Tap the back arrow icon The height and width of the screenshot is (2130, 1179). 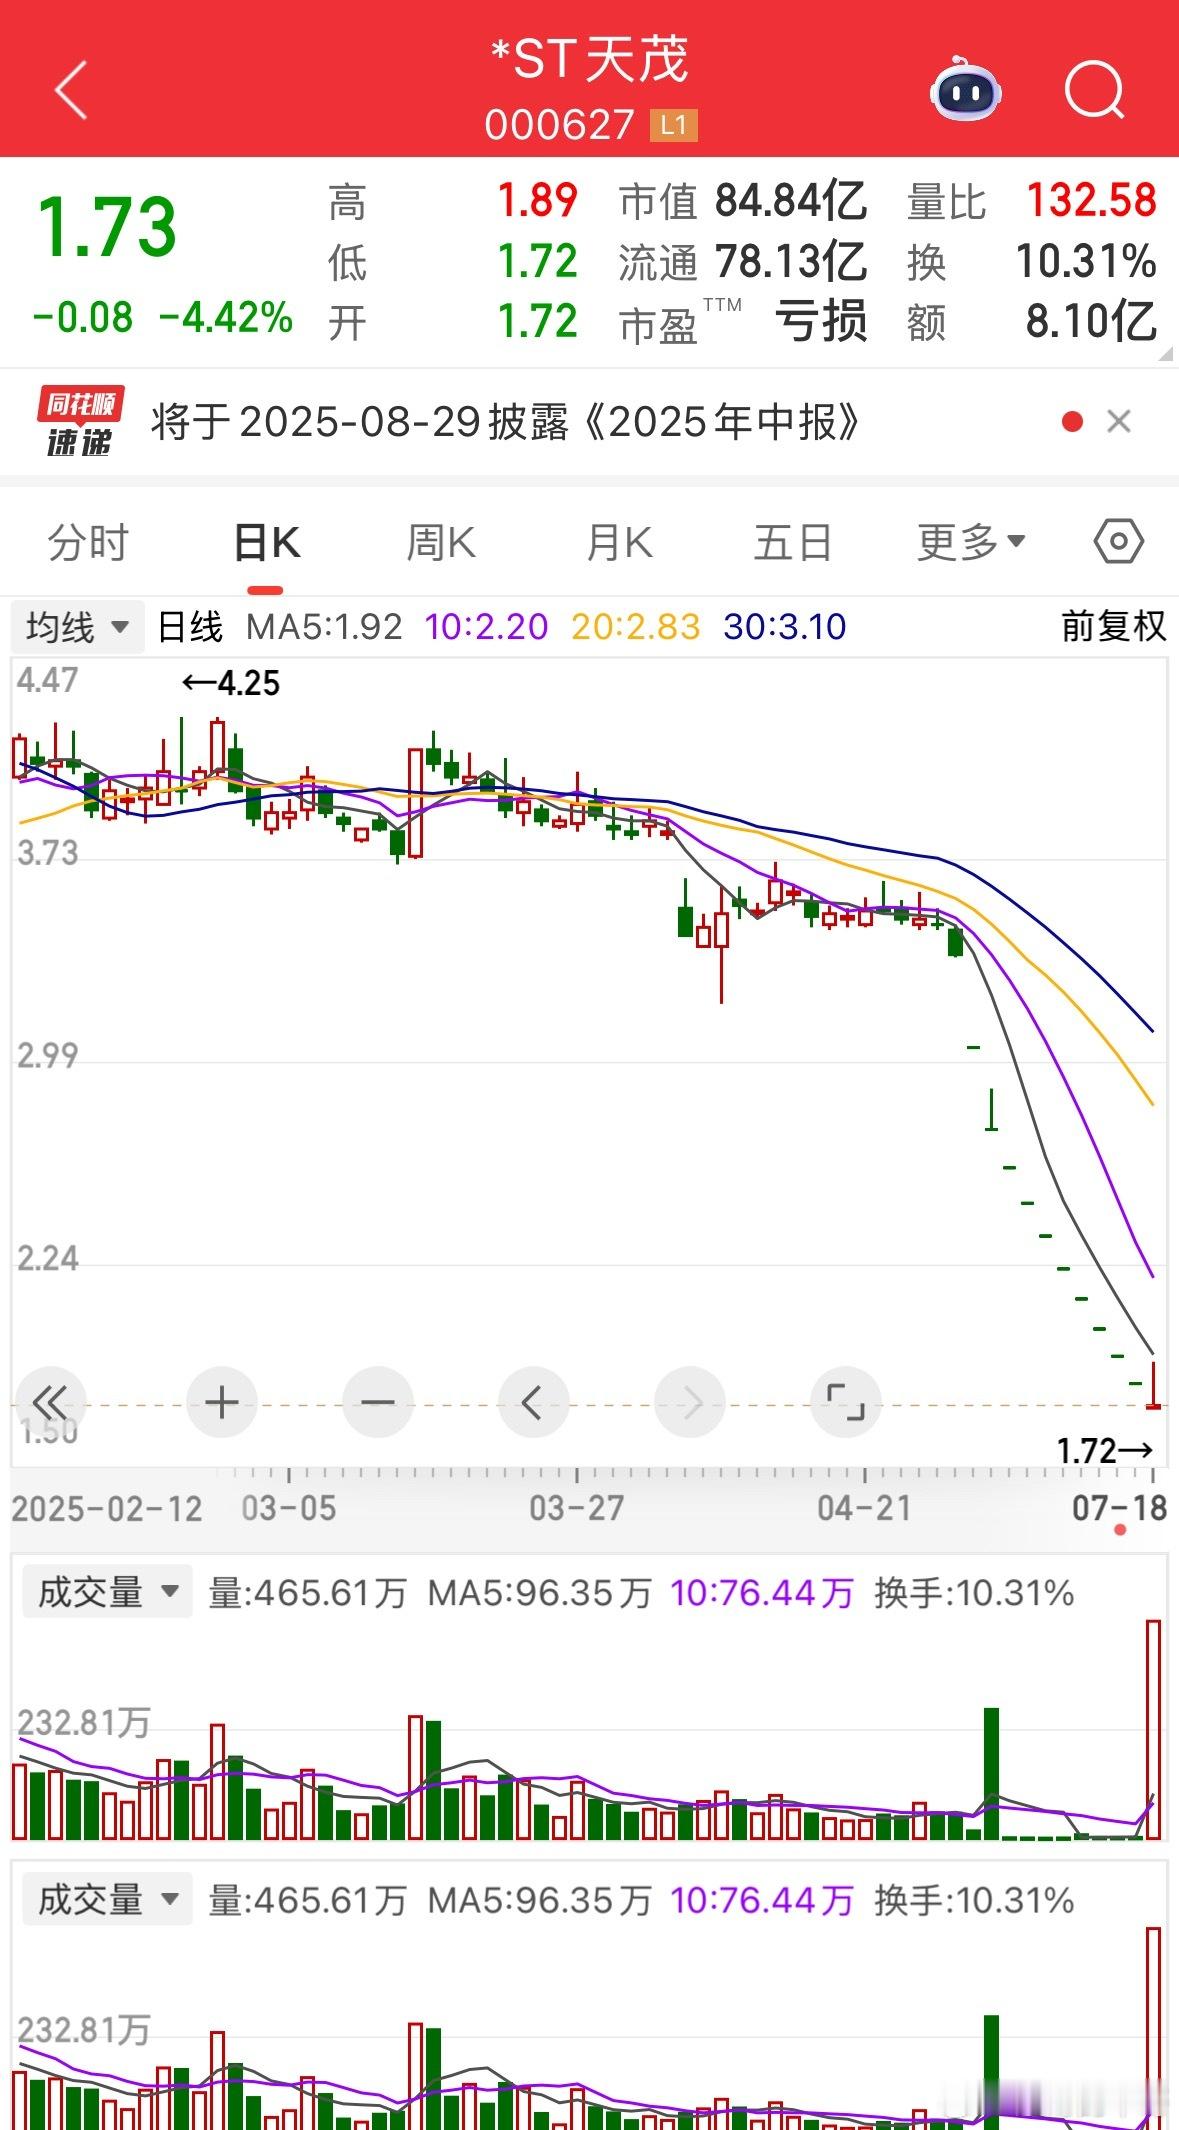(71, 90)
